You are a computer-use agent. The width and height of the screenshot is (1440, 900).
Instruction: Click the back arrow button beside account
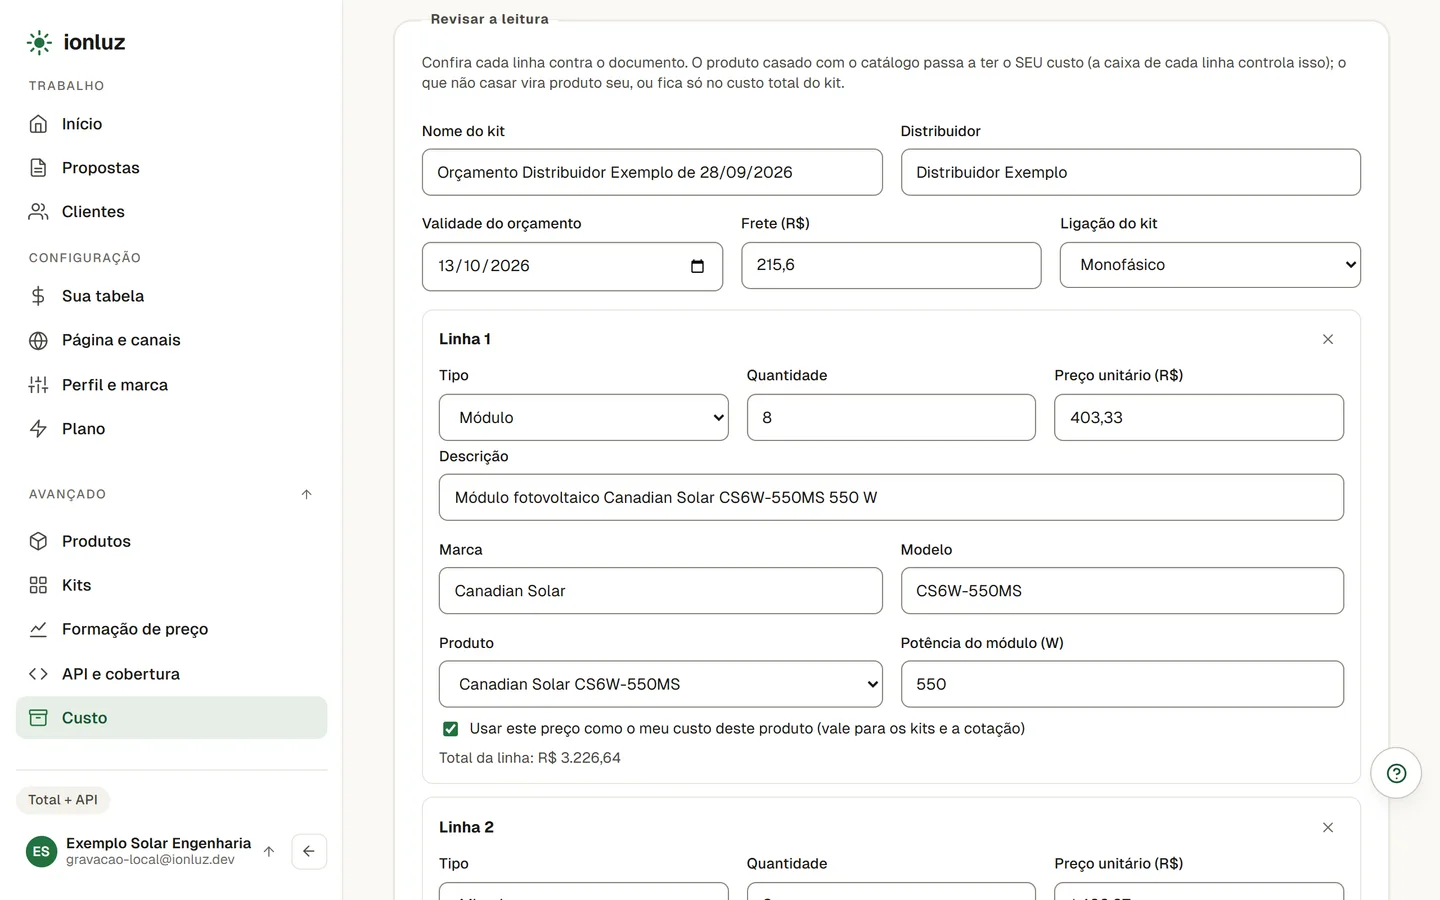point(309,851)
